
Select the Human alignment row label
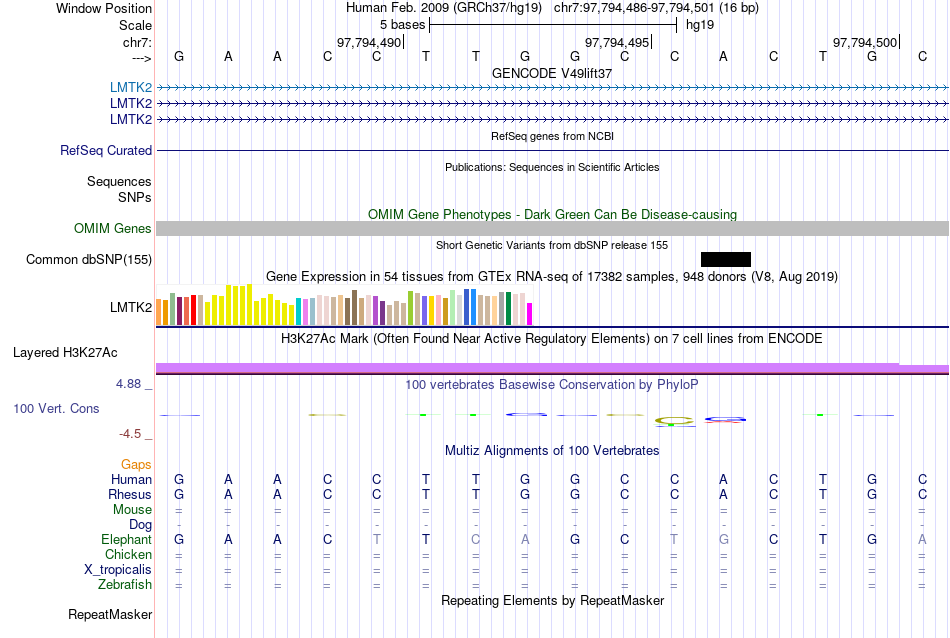131,479
